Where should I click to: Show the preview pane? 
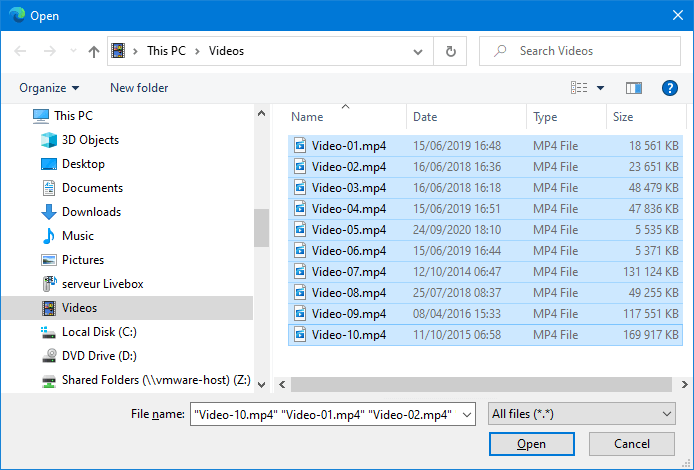click(634, 88)
